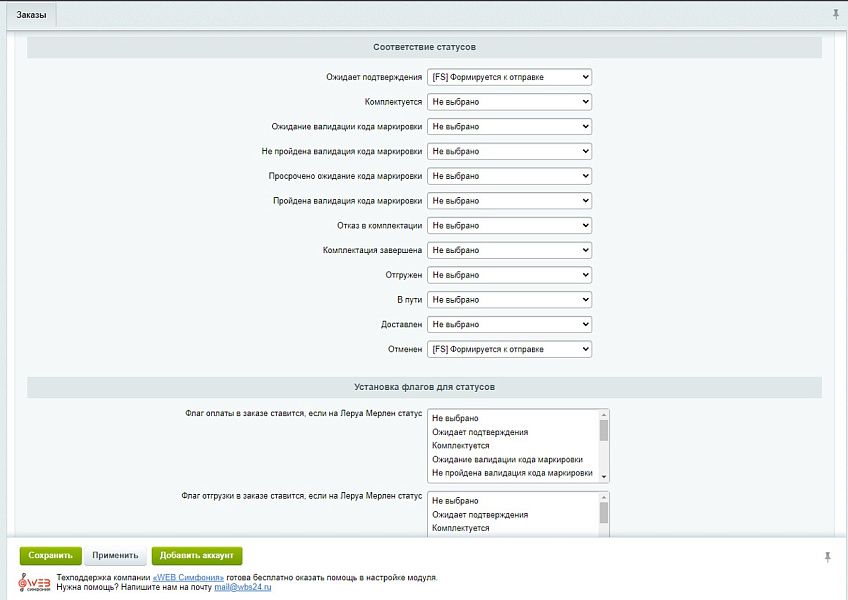Open the Доставлен status dropdown

click(x=509, y=325)
